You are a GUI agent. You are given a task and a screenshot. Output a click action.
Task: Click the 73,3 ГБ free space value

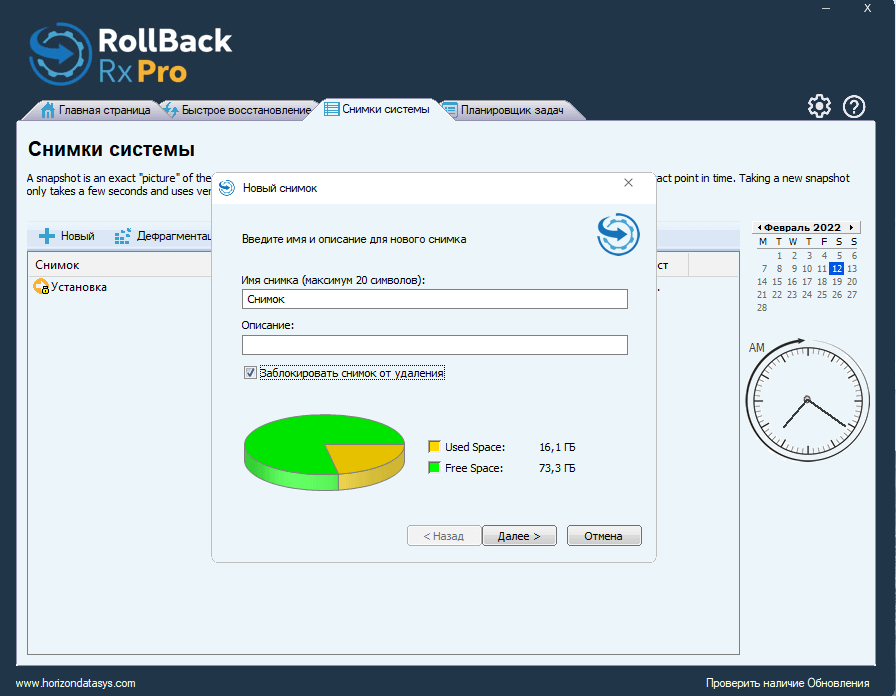[x=557, y=468]
